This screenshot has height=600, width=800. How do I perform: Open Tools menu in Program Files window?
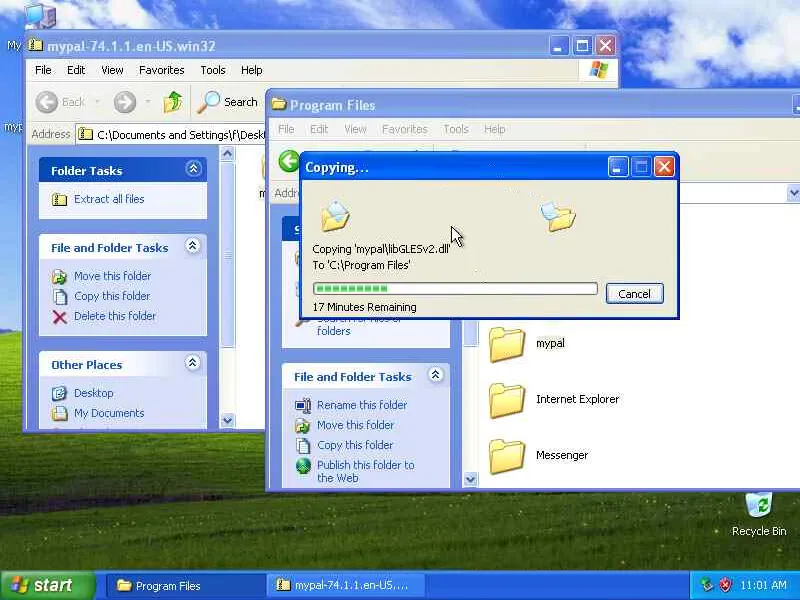coord(456,129)
